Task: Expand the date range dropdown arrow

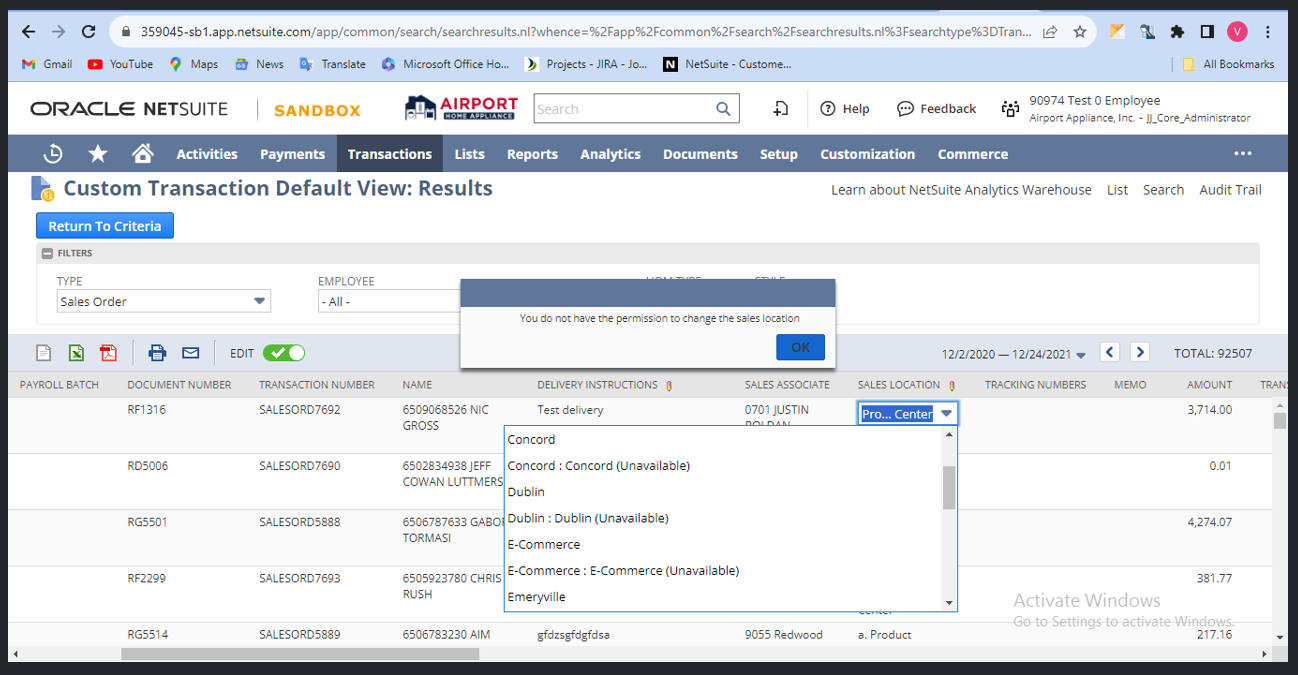Action: click(x=1080, y=355)
